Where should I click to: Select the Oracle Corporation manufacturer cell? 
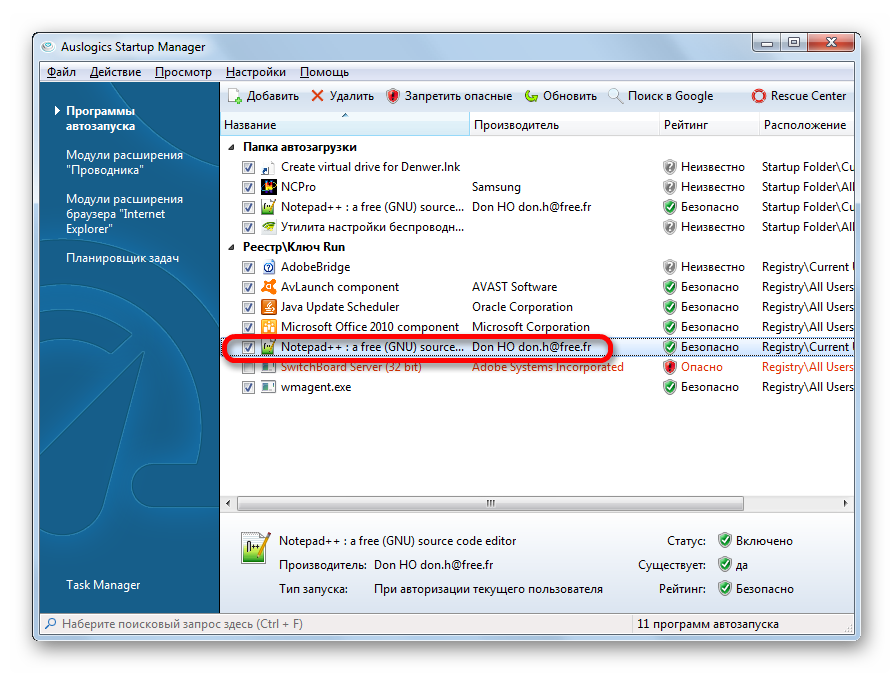point(522,307)
